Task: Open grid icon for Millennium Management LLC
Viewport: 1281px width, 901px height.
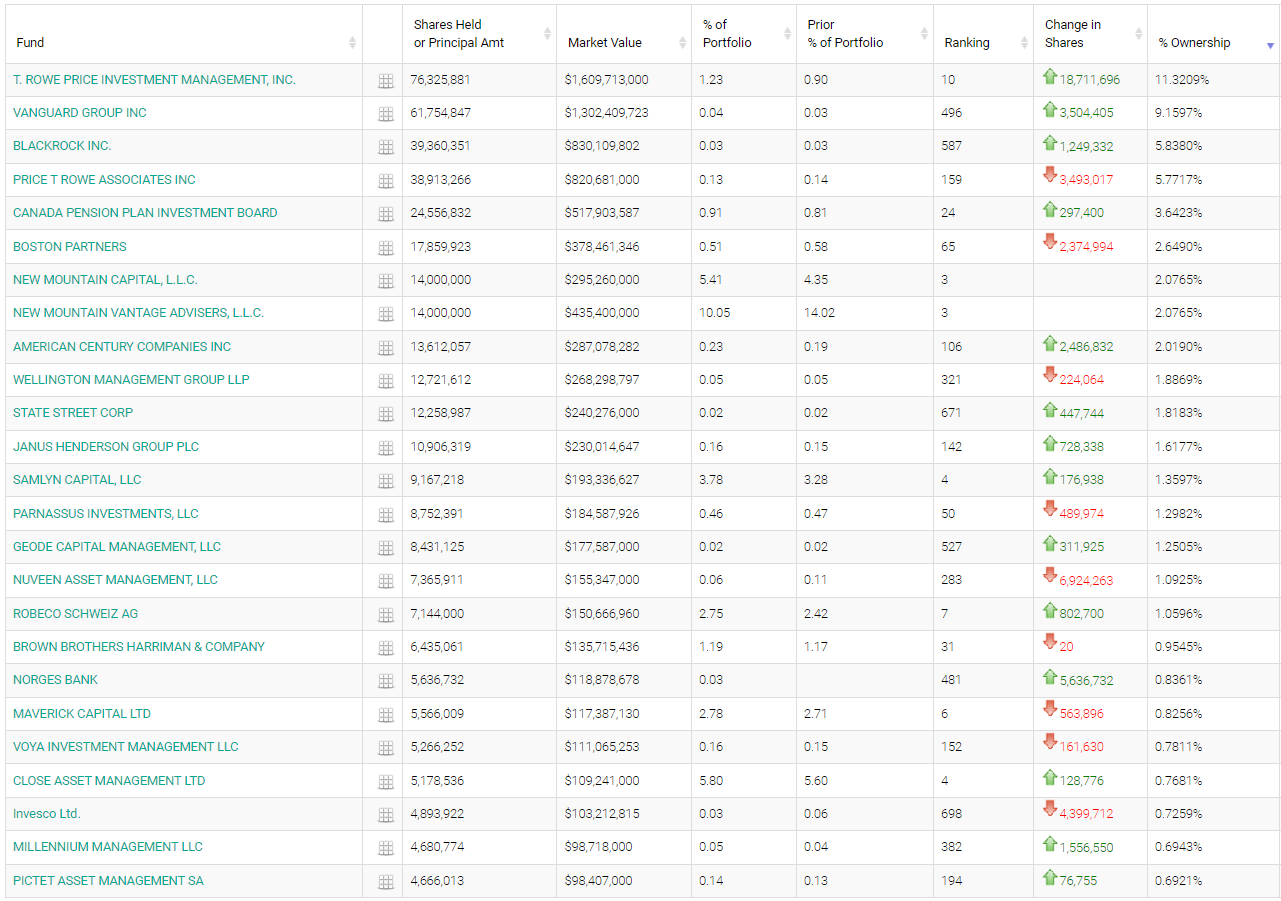Action: click(x=385, y=848)
